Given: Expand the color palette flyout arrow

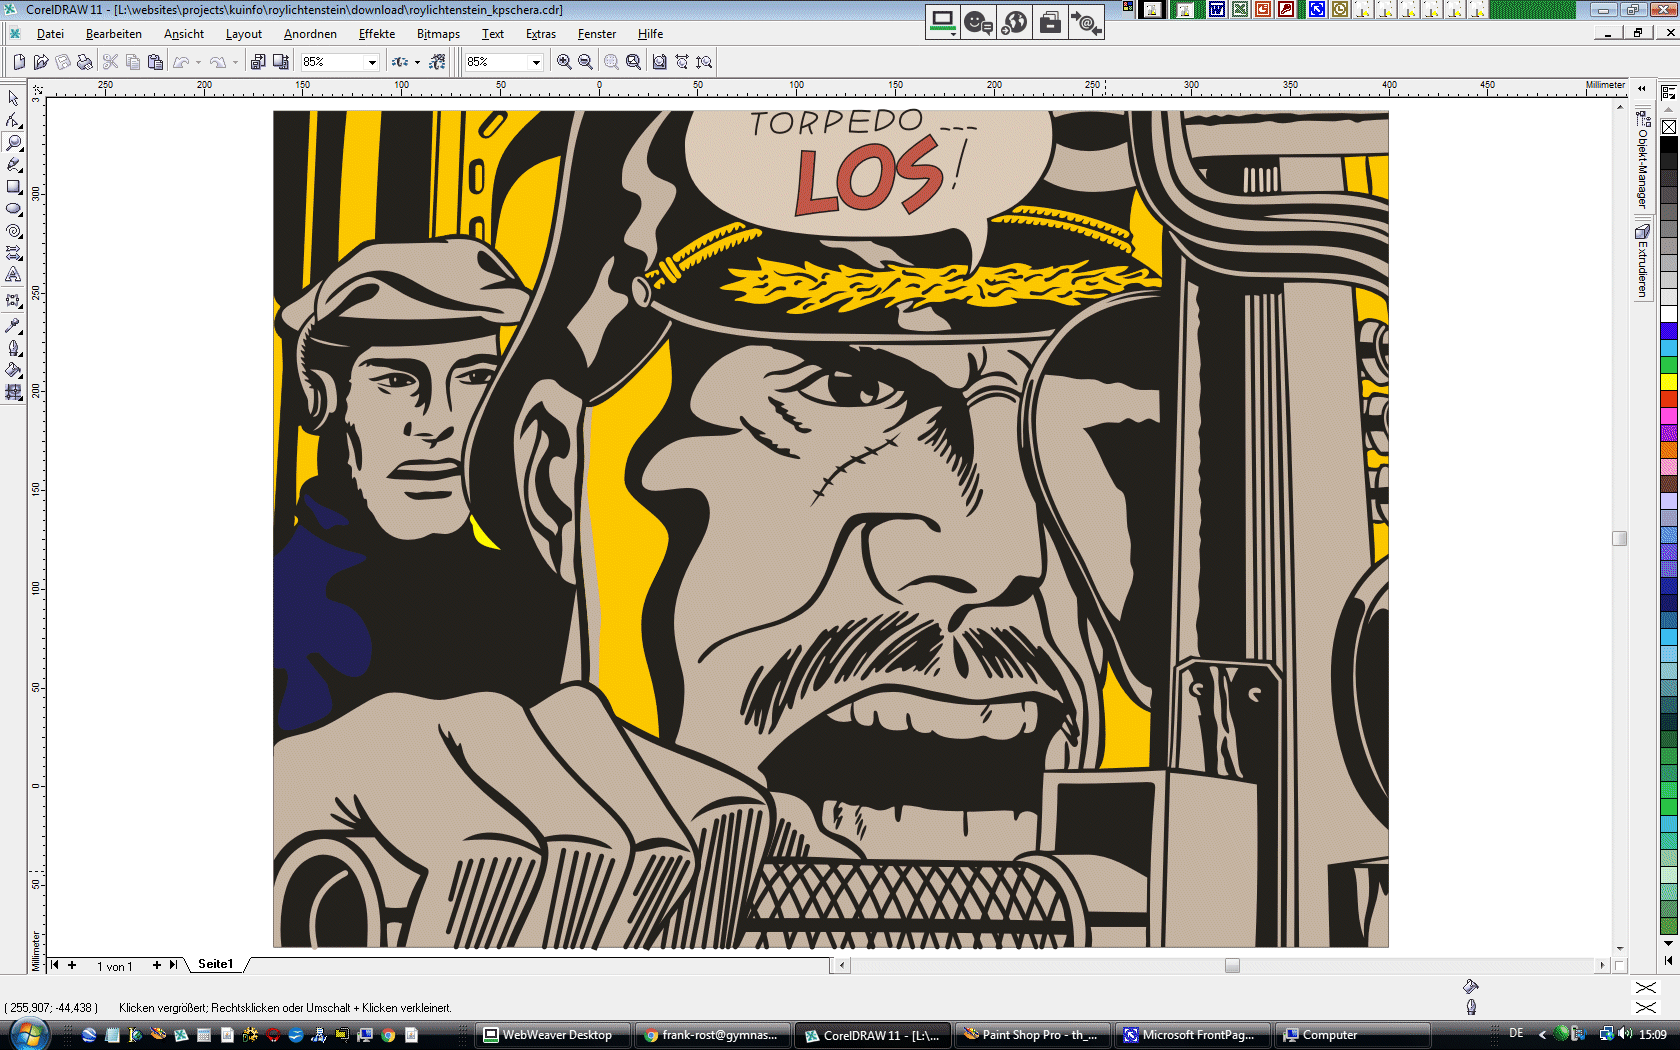Looking at the screenshot, I should pos(1668,960).
